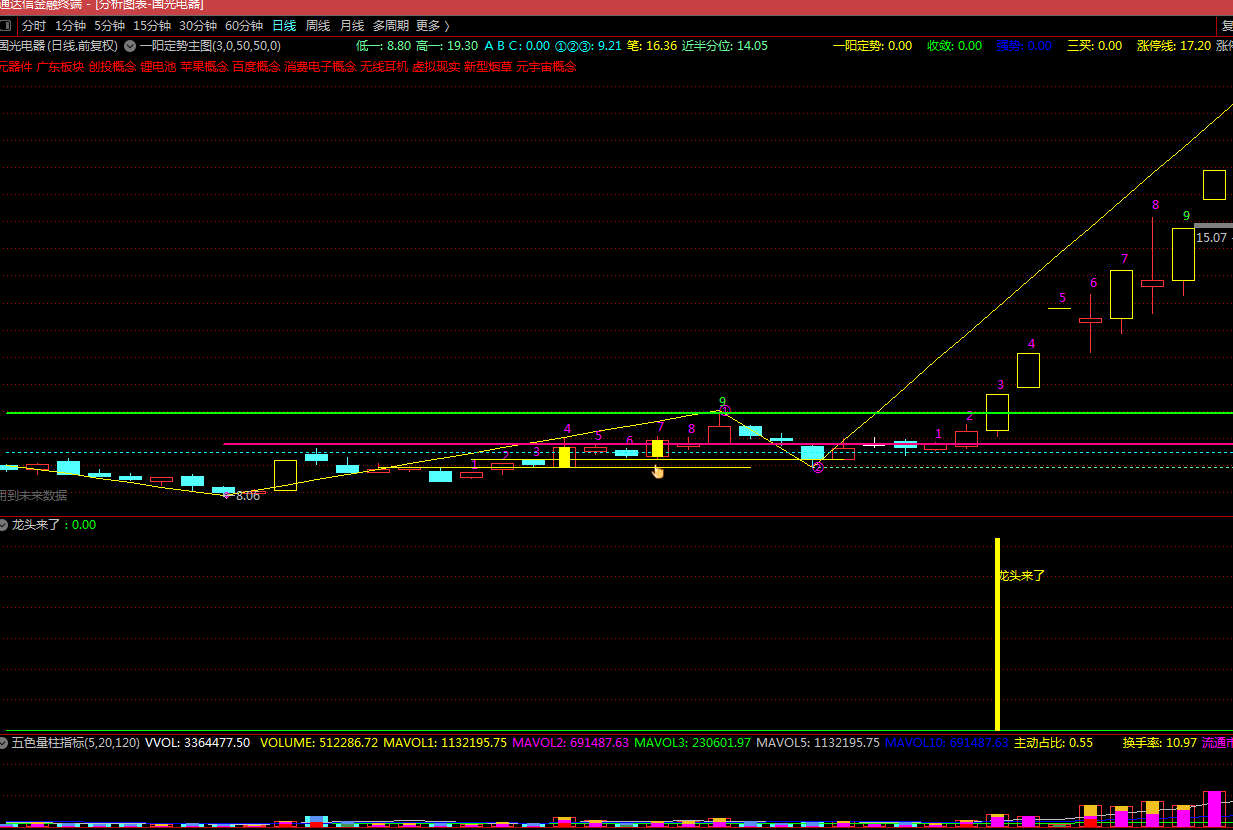Select the 5分钟 chart period
1233x830 pixels.
coord(109,26)
